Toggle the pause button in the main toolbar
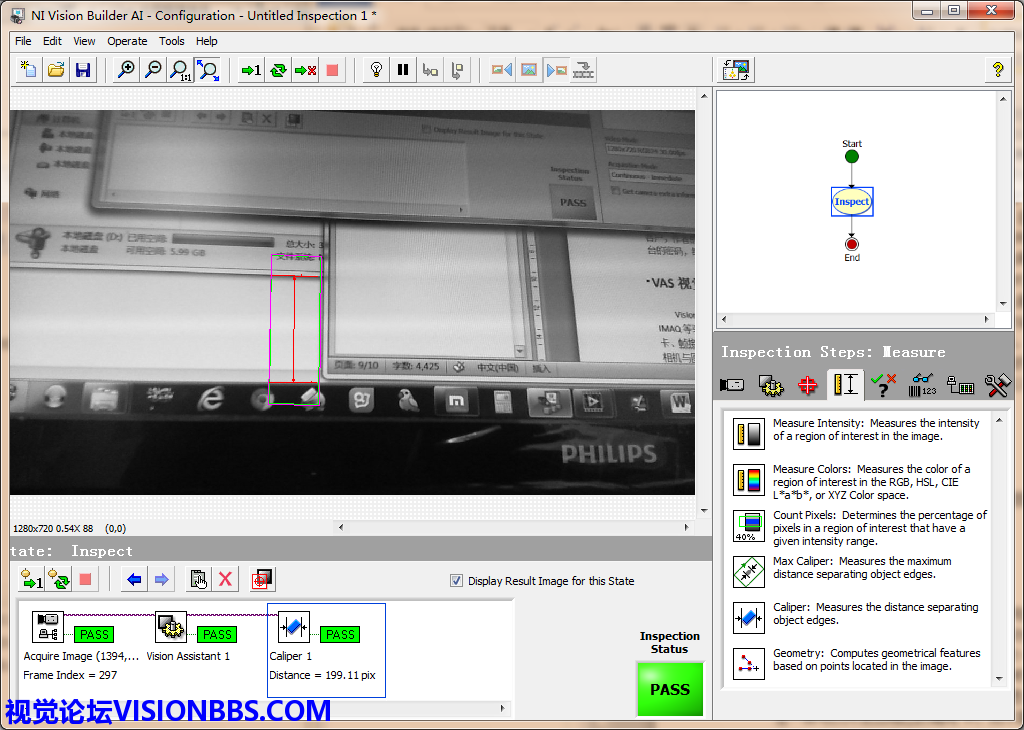Image resolution: width=1024 pixels, height=730 pixels. pos(403,70)
